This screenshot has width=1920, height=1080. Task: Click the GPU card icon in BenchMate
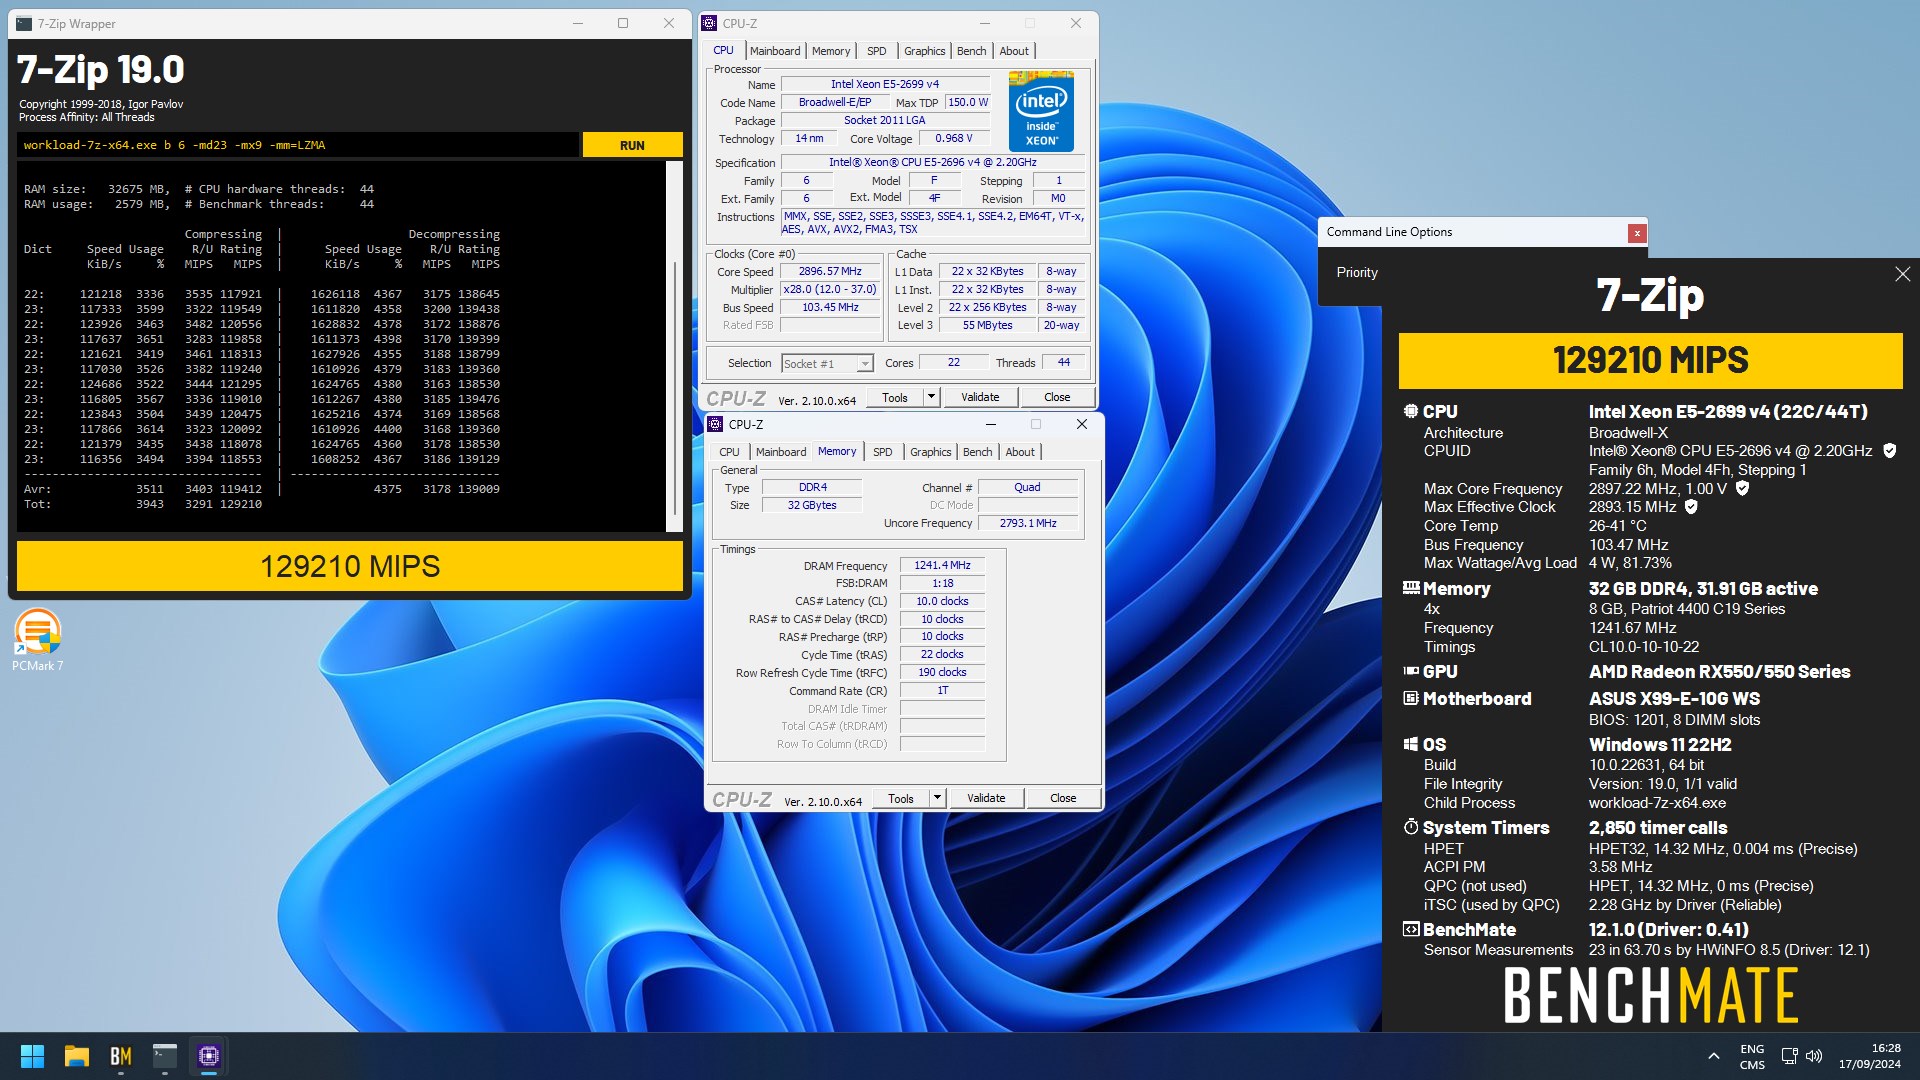(1411, 671)
